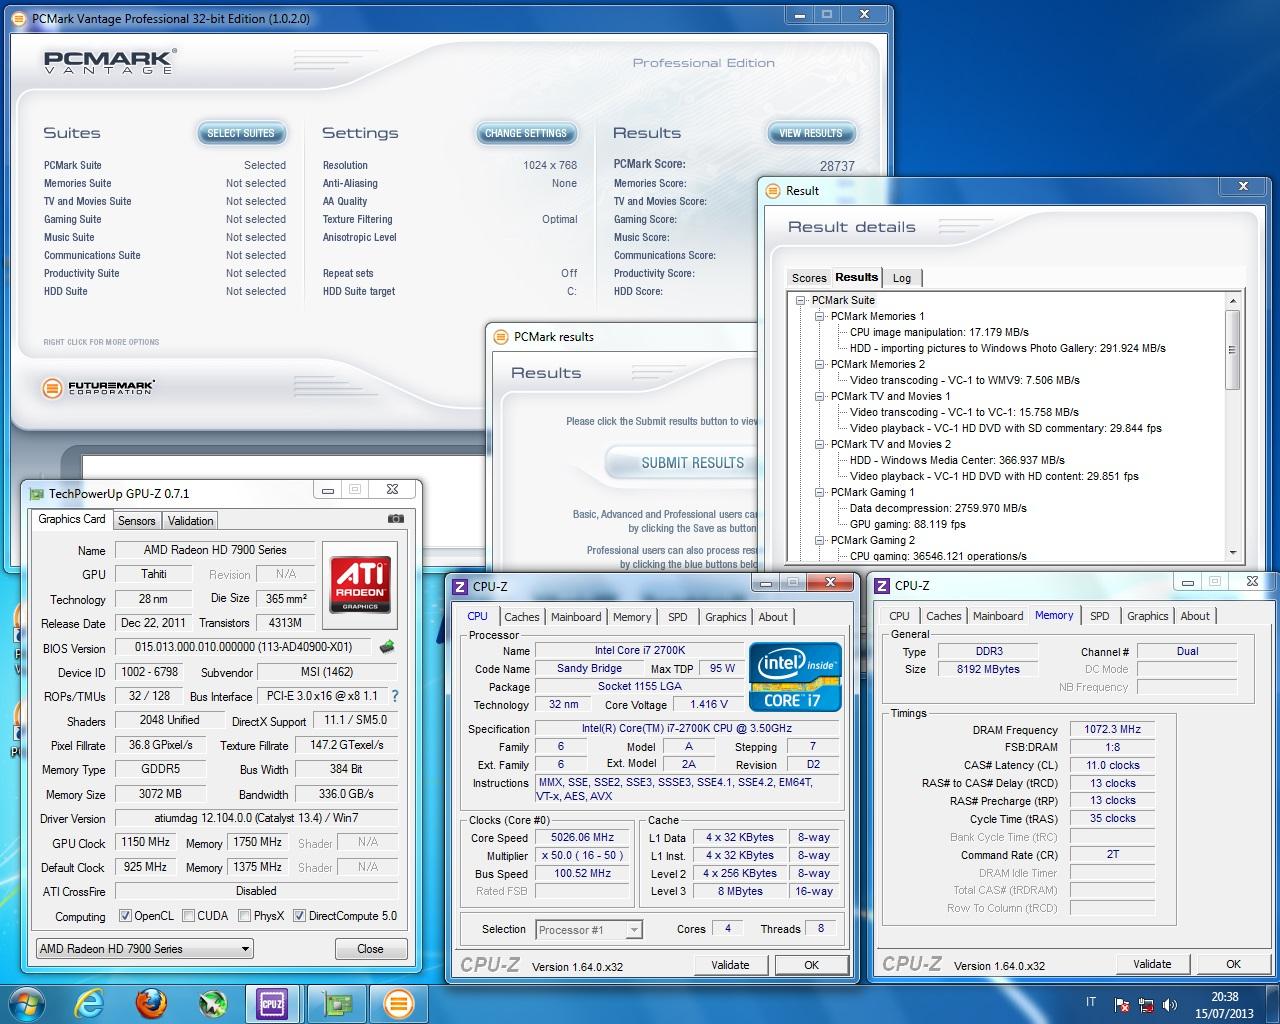Viewport: 1280px width, 1024px height.
Task: Click the Result window title icon
Action: tap(772, 191)
